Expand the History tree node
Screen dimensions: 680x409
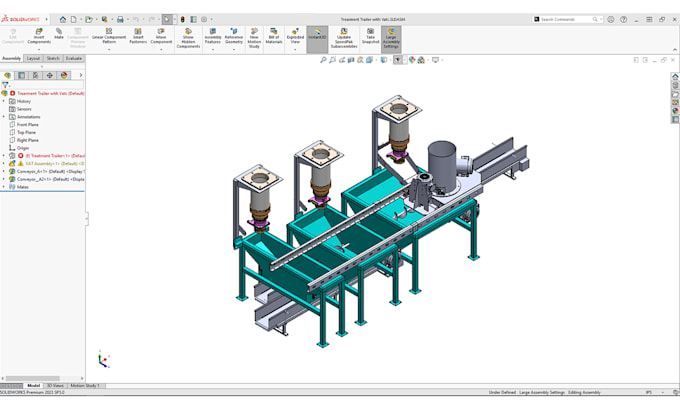point(4,101)
